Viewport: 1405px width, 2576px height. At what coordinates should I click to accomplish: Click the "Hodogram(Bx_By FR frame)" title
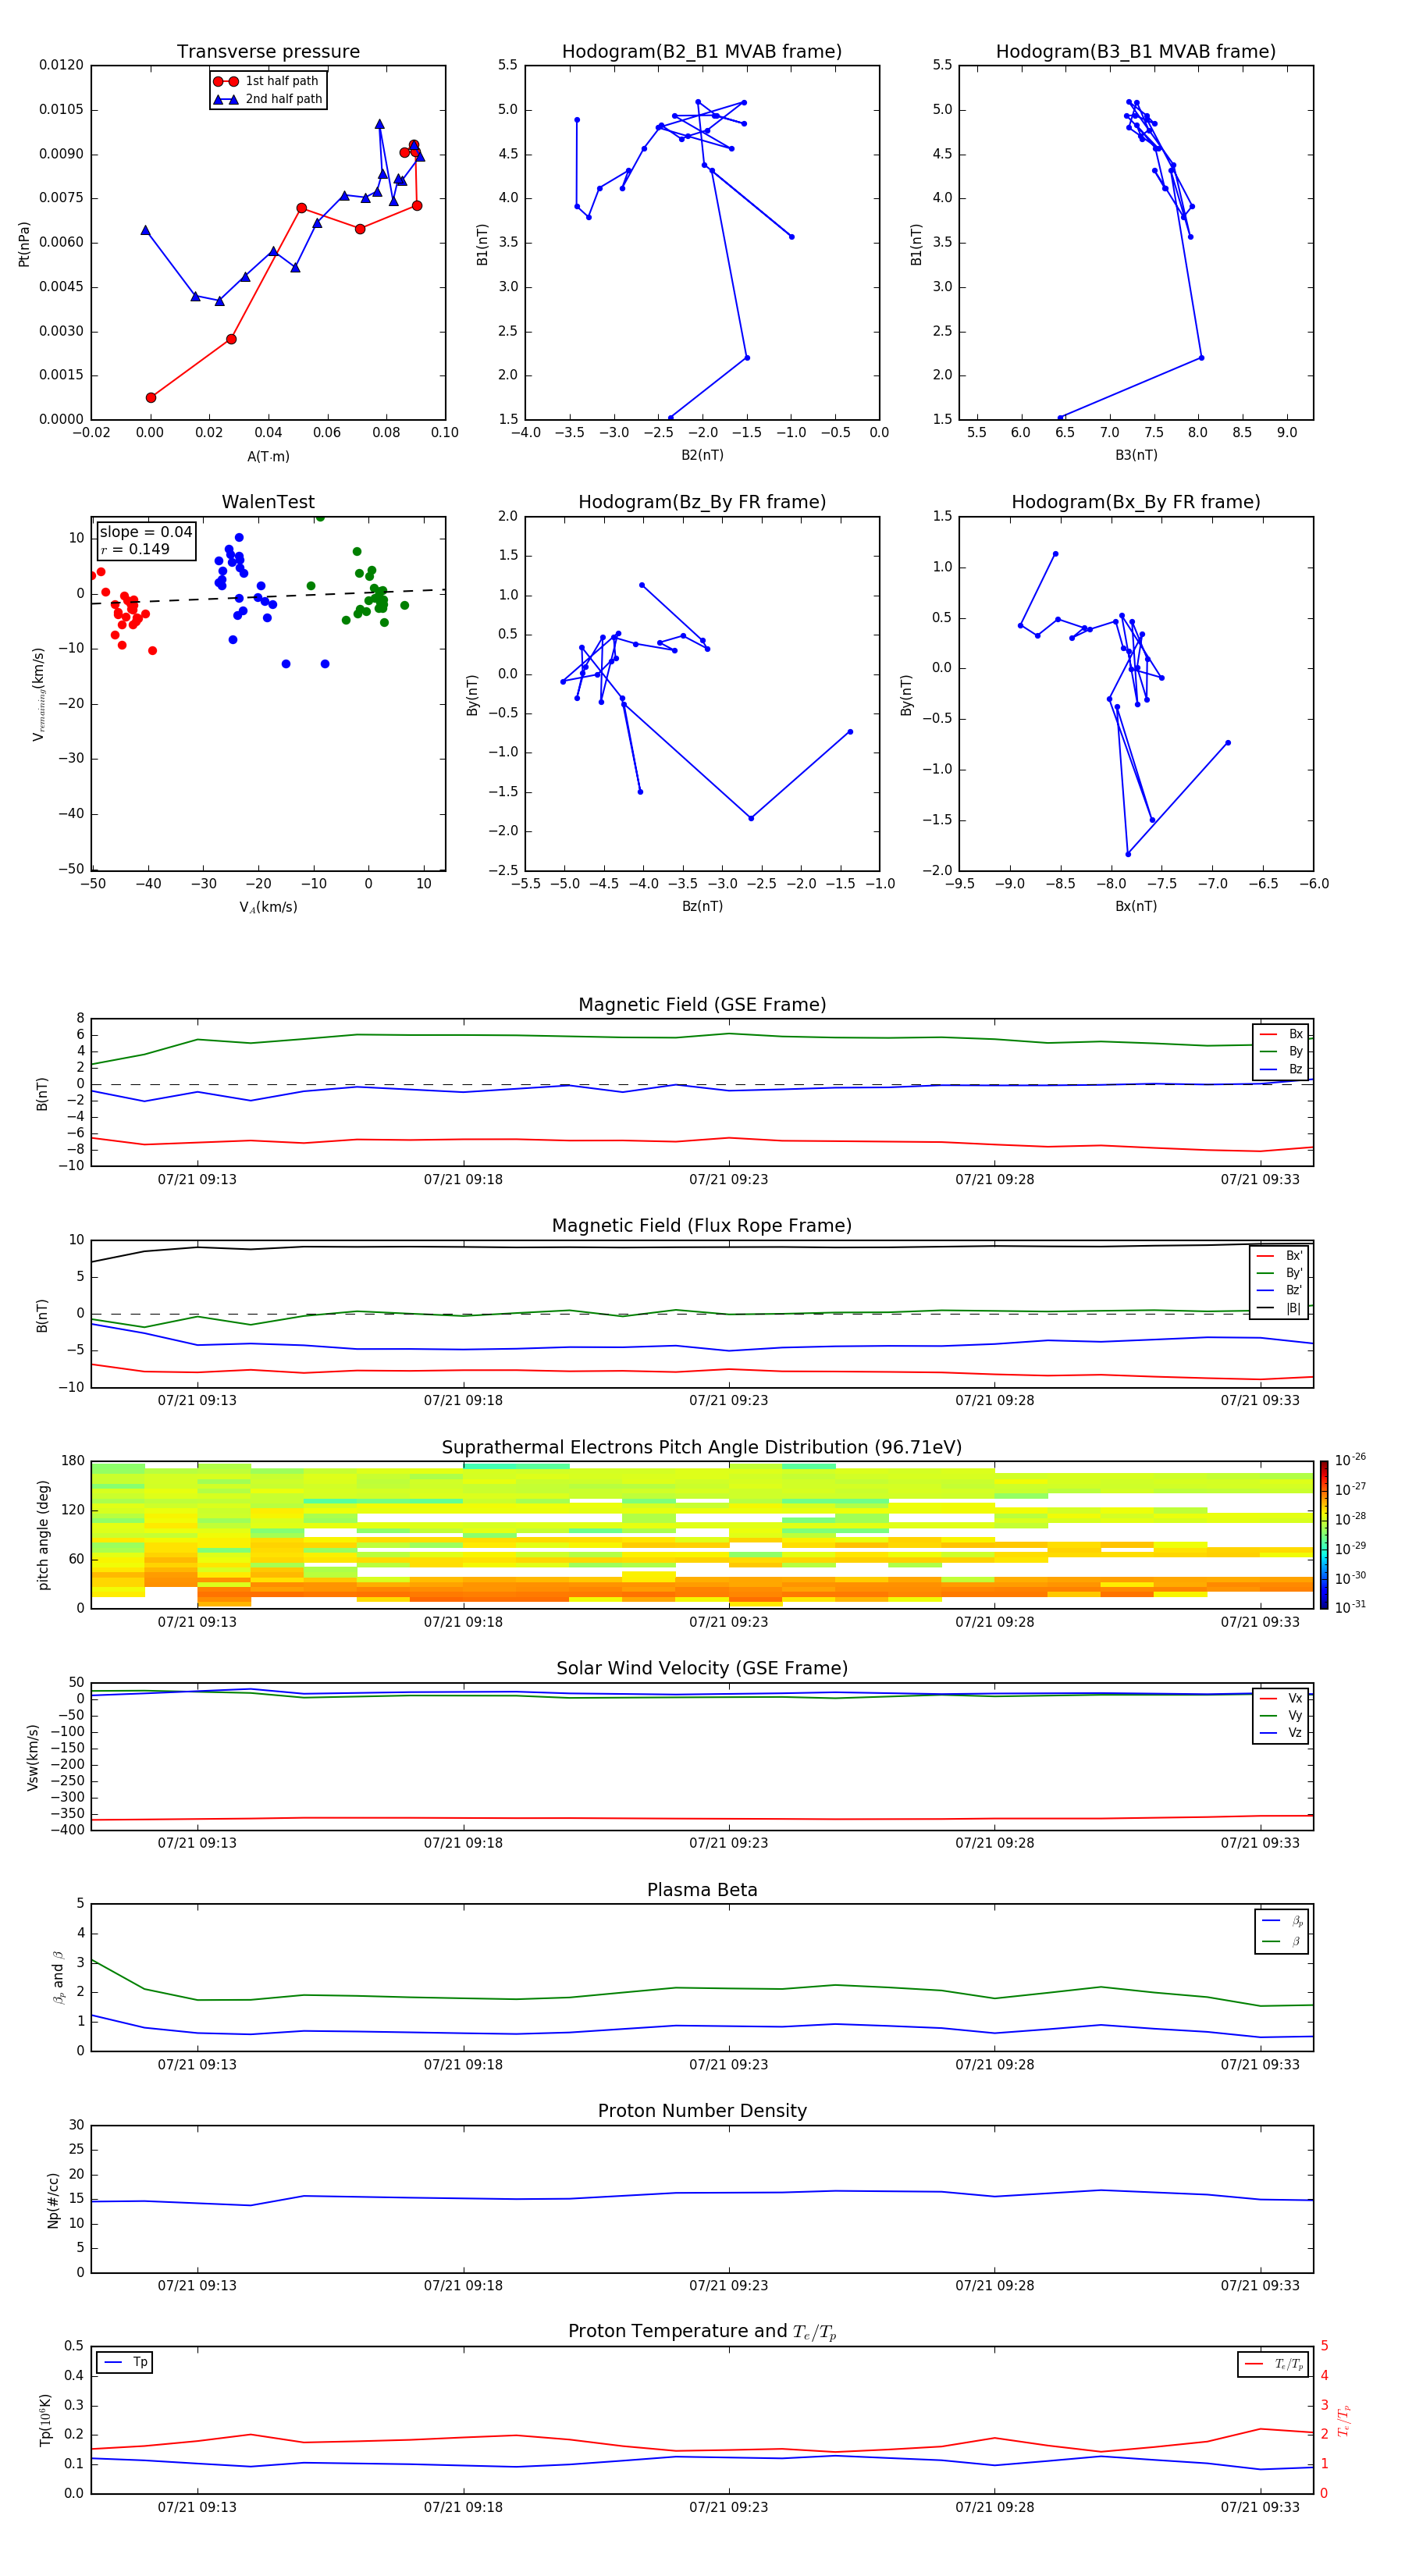click(1136, 502)
